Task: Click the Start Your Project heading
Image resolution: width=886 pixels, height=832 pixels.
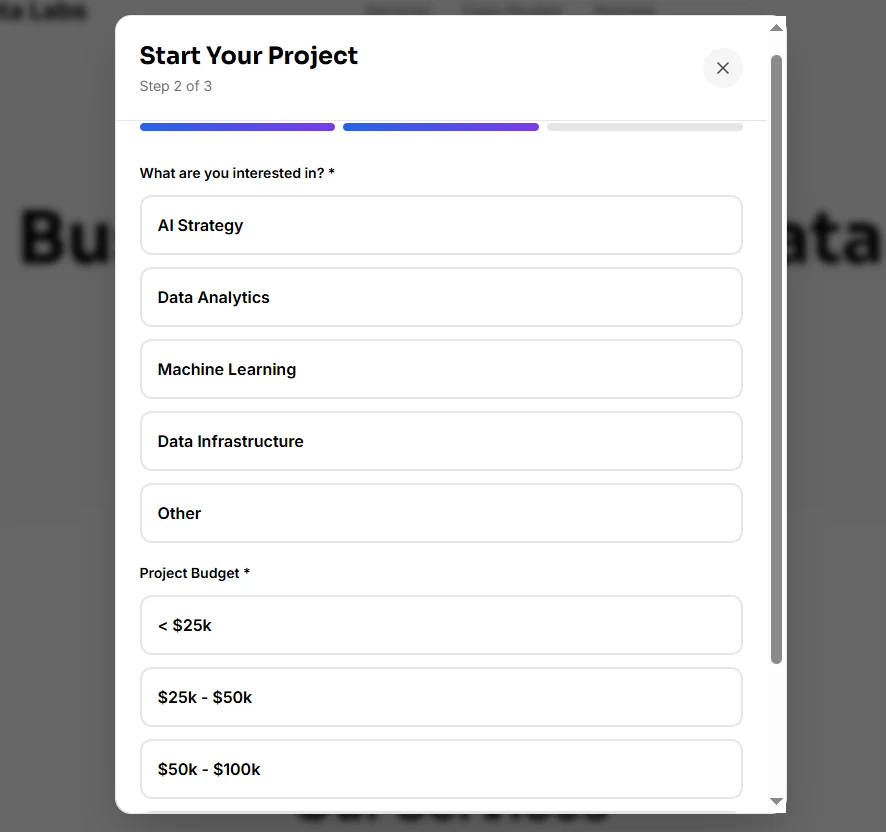Action: tap(249, 56)
